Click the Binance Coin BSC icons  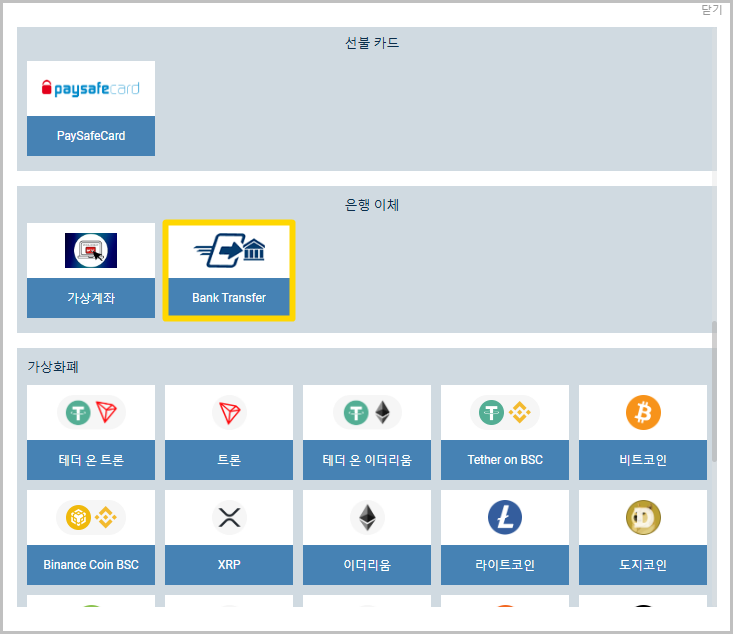click(91, 518)
